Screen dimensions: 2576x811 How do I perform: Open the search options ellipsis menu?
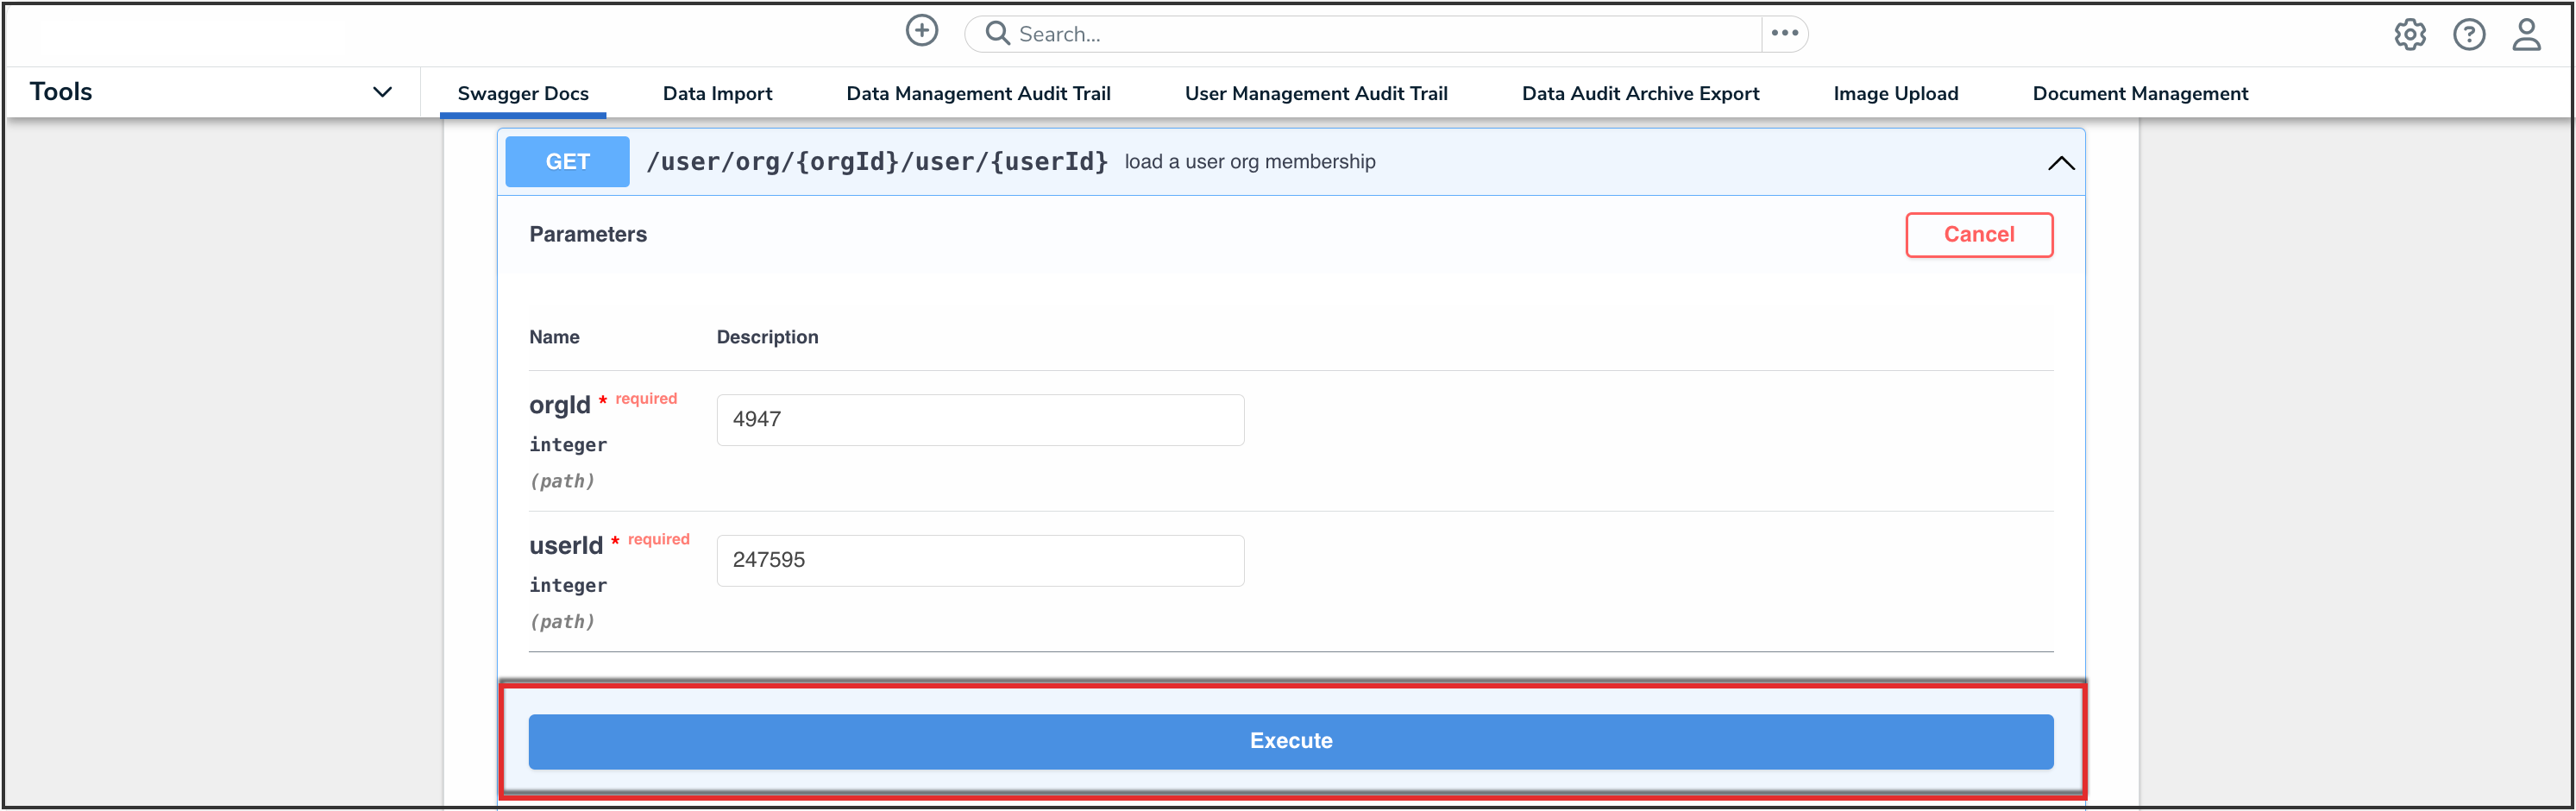tap(1784, 34)
